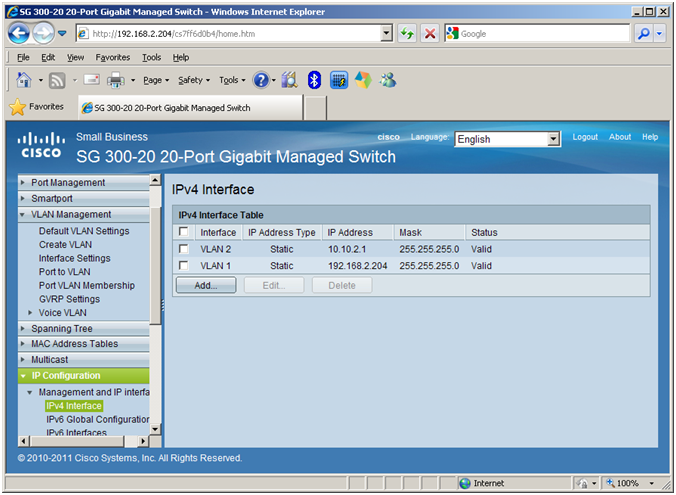Click the Help link in Cisco header

(x=650, y=137)
